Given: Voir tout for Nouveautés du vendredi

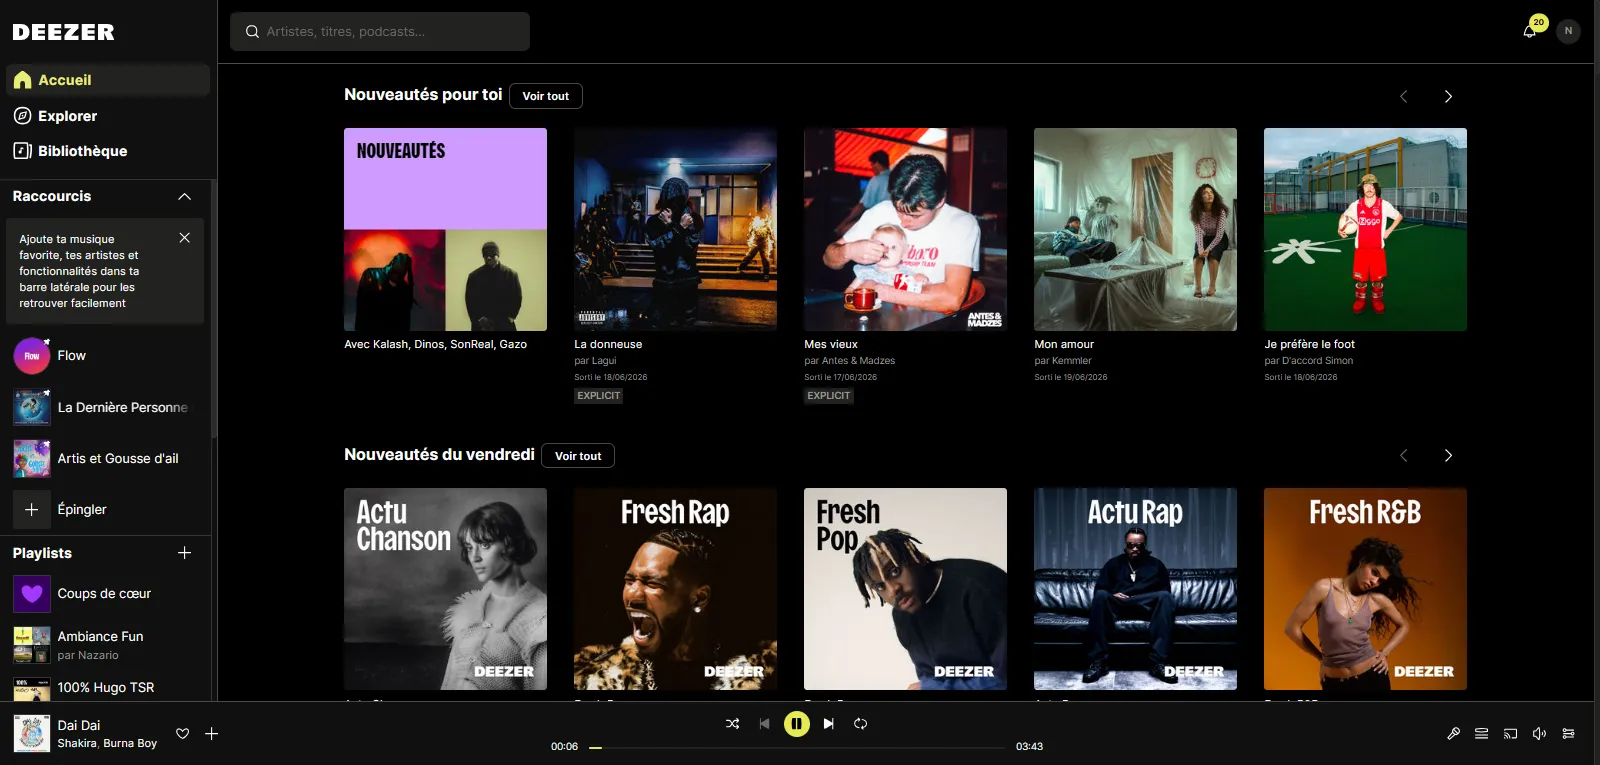Looking at the screenshot, I should click(x=578, y=456).
